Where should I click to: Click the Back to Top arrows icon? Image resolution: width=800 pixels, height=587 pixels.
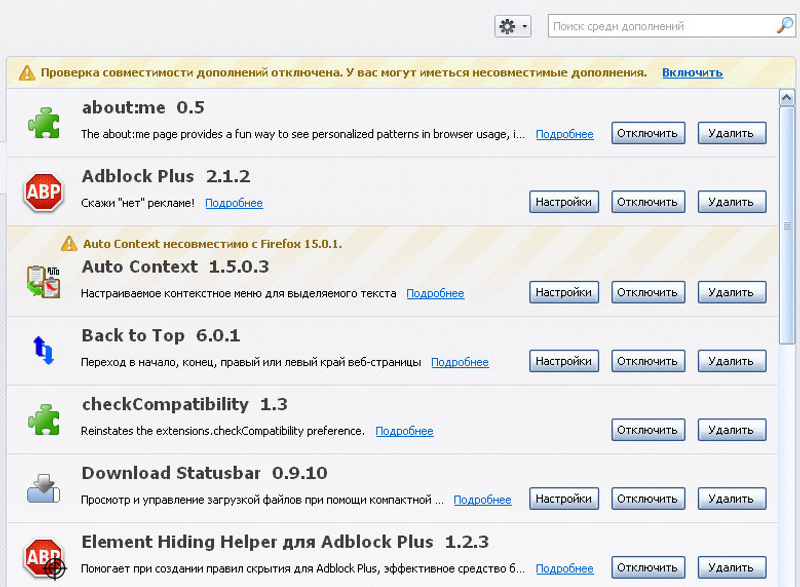coord(43,349)
